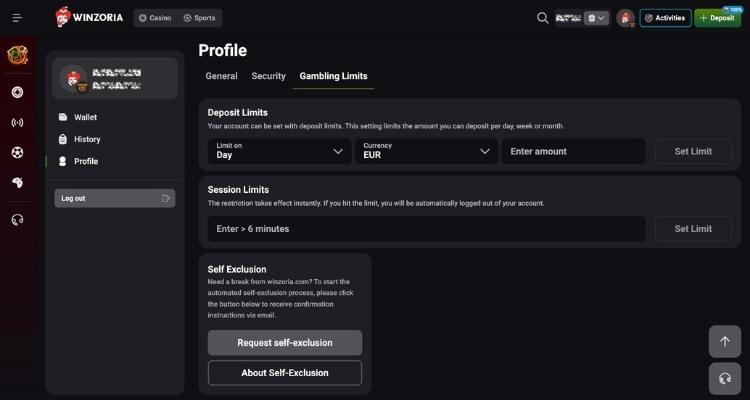Open the floating live chat headset button
Image resolution: width=750 pixels, height=400 pixels.
click(725, 378)
